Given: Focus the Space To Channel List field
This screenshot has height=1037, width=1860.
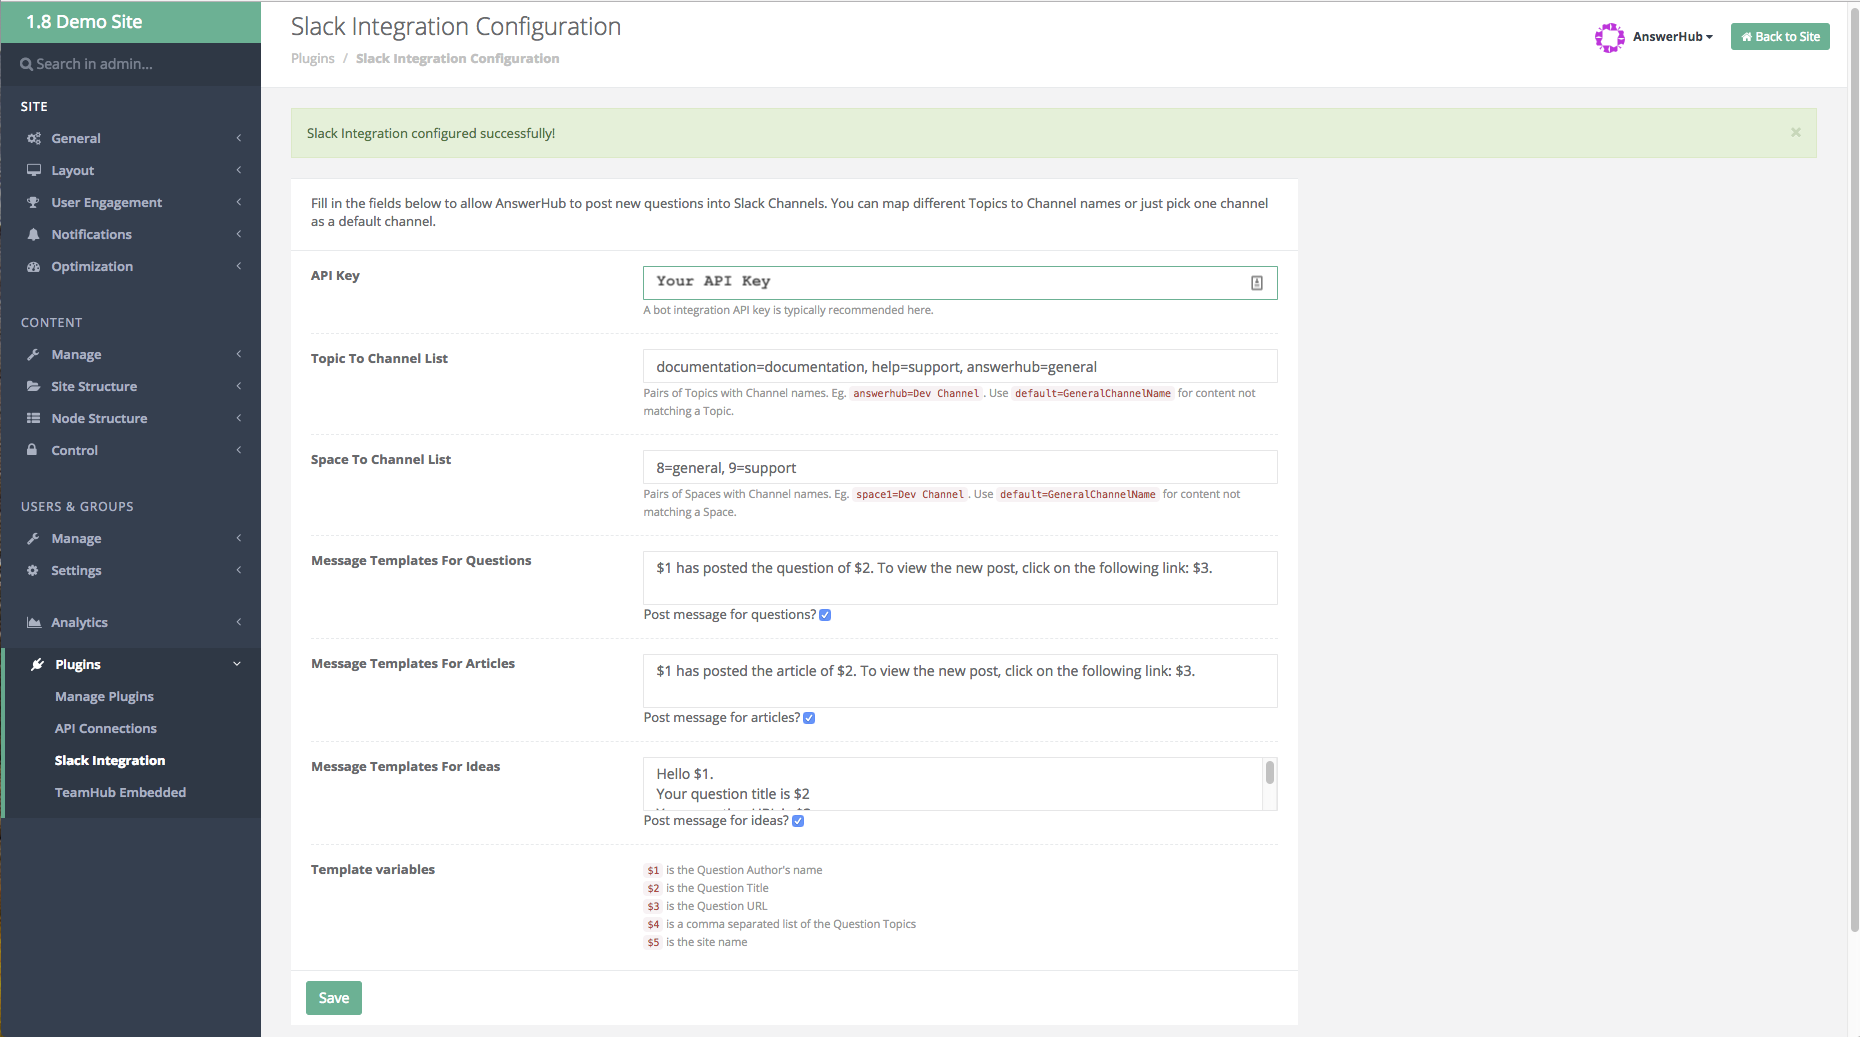Looking at the screenshot, I should (x=960, y=467).
